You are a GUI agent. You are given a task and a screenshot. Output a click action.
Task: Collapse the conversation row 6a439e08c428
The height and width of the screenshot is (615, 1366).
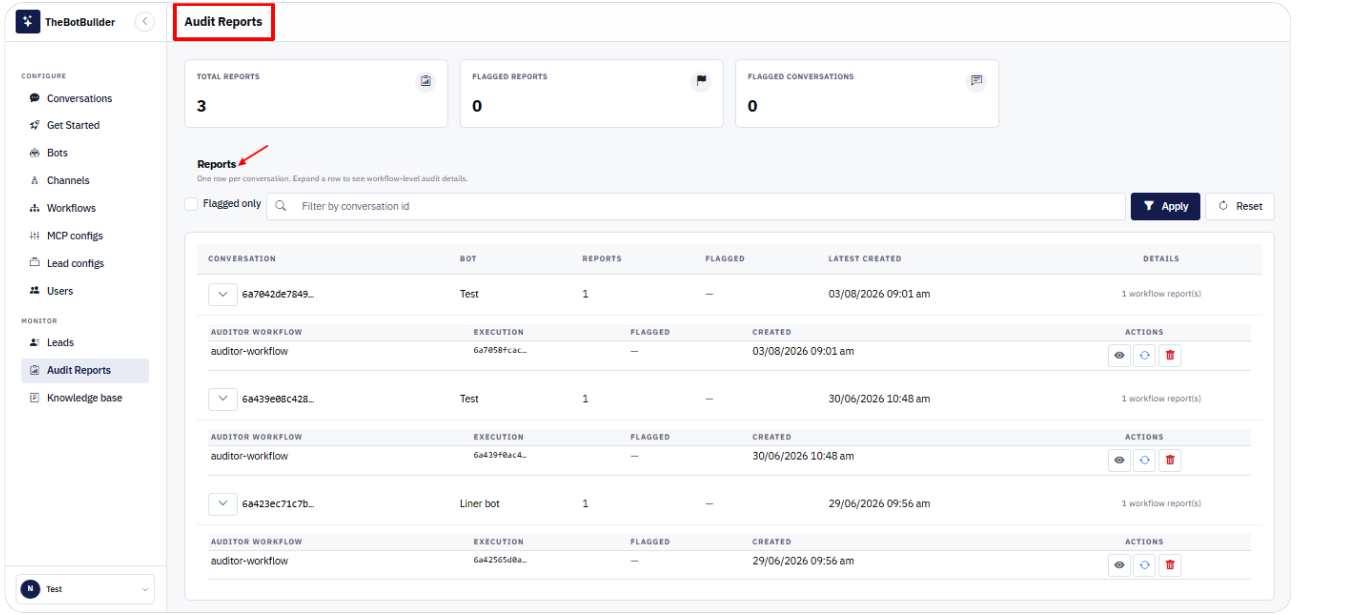pyautogui.click(x=222, y=398)
